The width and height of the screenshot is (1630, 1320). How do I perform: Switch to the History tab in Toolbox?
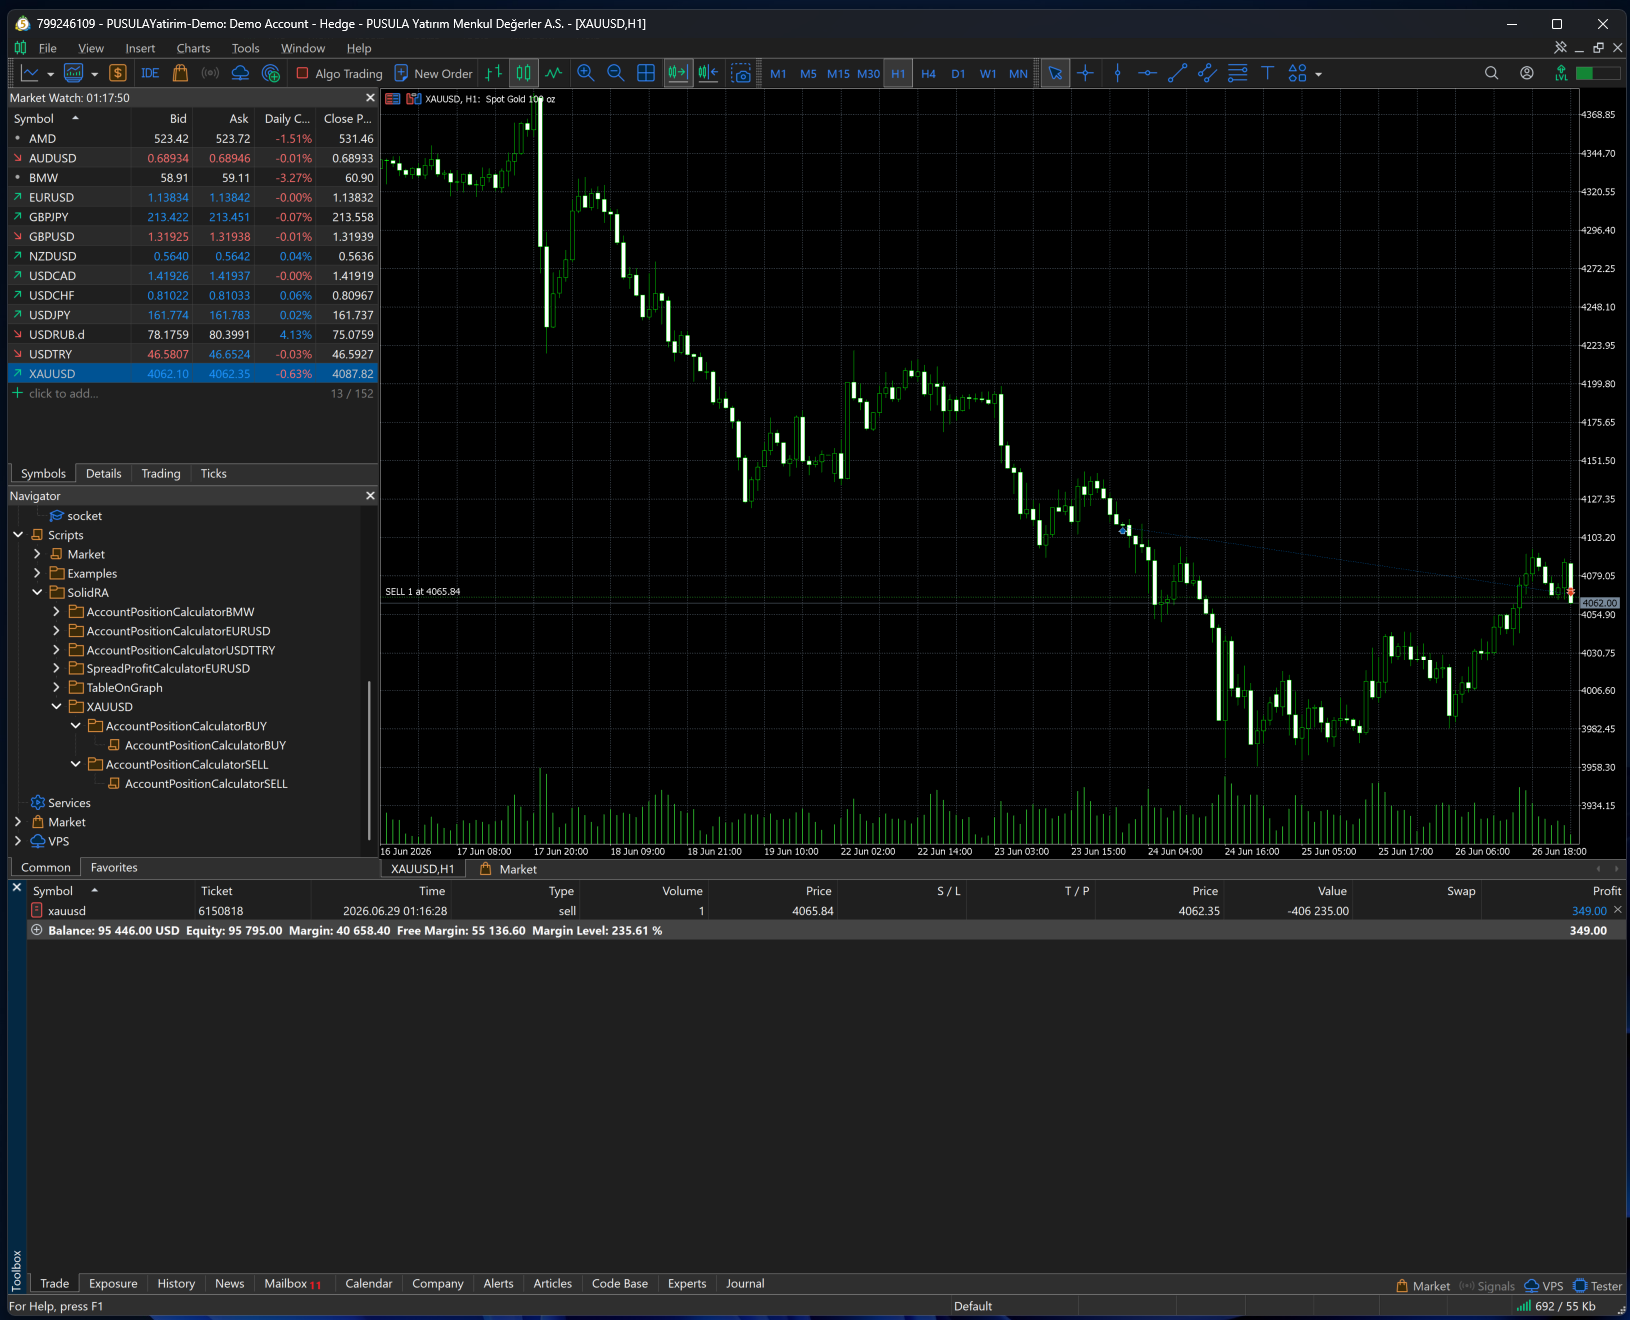pyautogui.click(x=176, y=1284)
